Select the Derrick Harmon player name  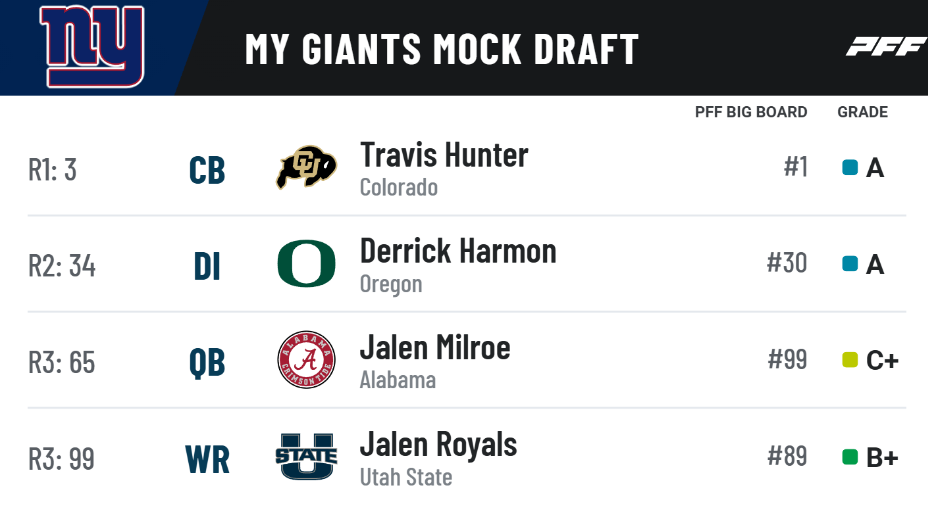coord(458,251)
